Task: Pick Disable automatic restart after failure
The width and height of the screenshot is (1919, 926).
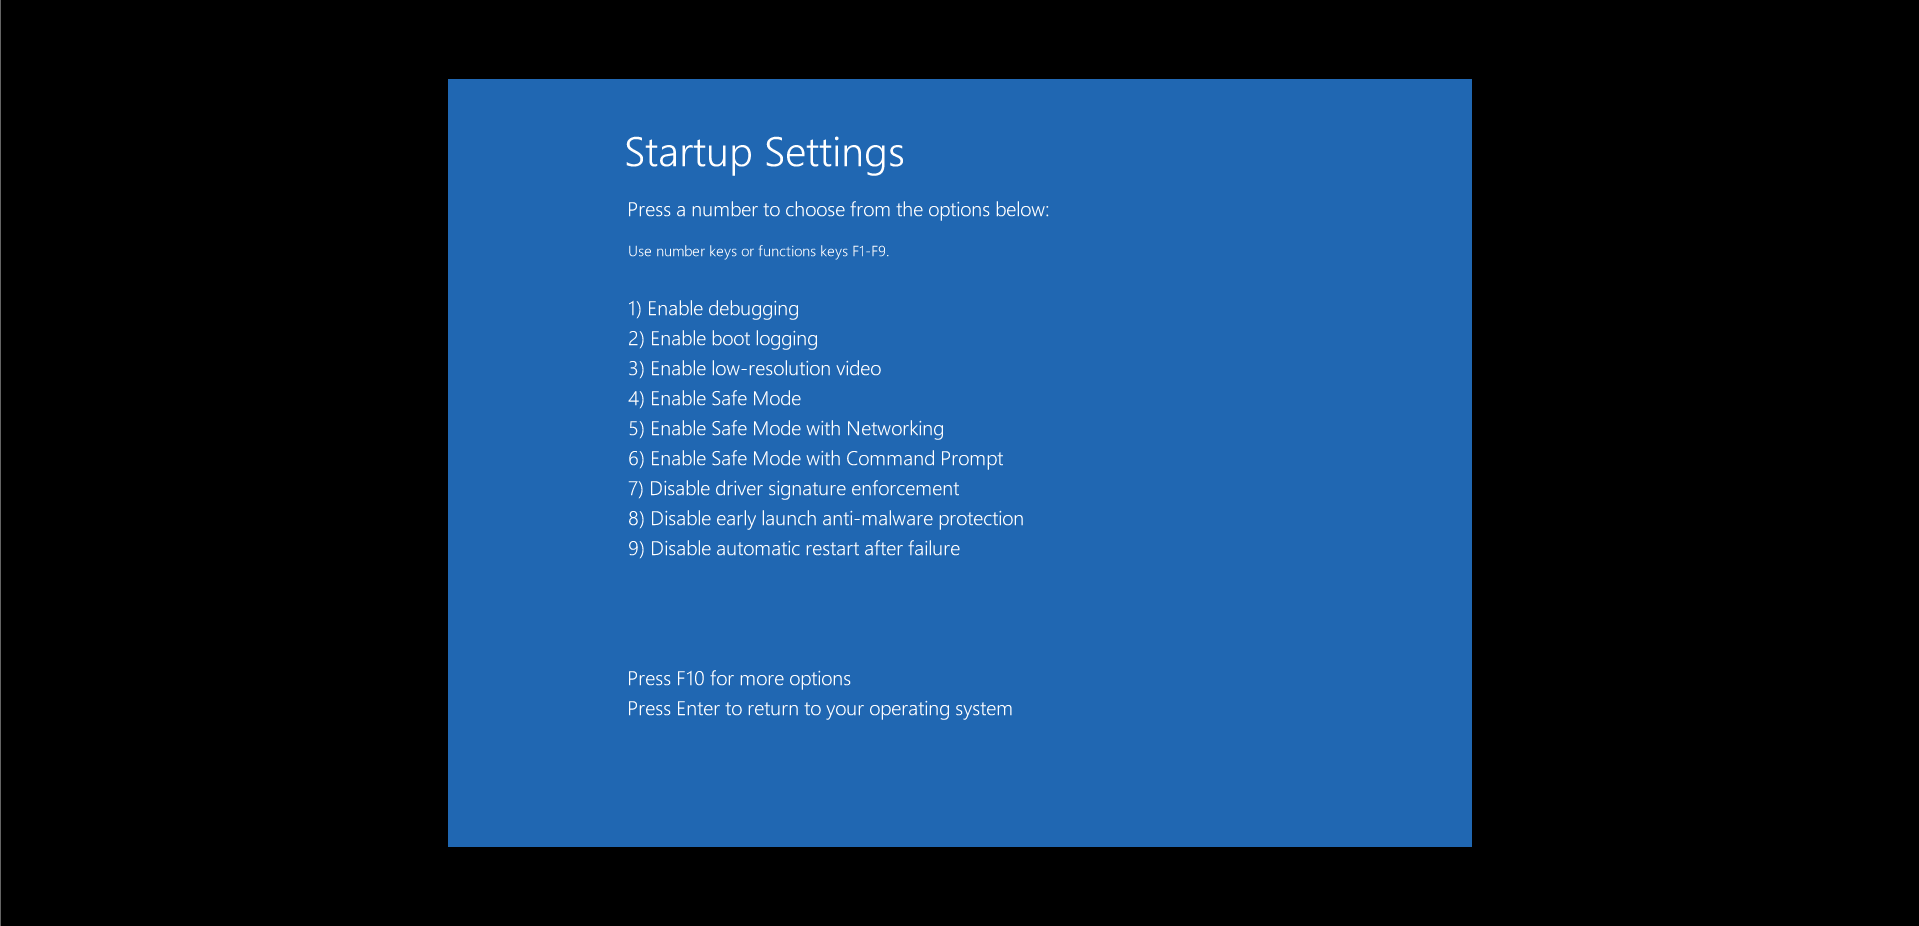Action: click(794, 549)
